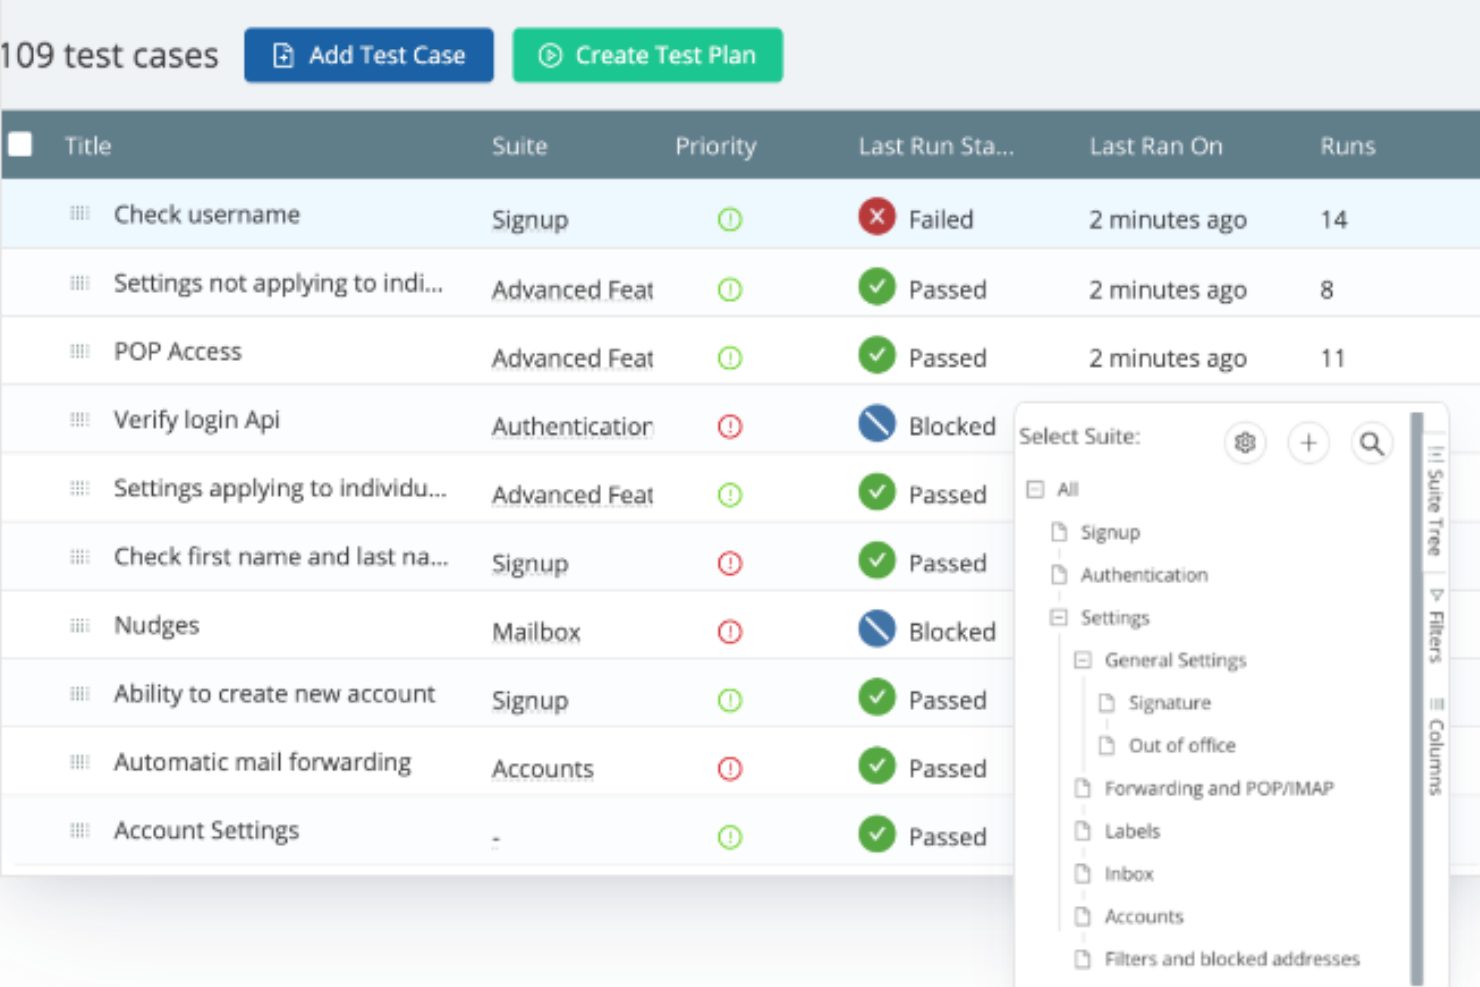This screenshot has width=1480, height=987.
Task: Select the Authentication suite in the tree
Action: 1144,575
